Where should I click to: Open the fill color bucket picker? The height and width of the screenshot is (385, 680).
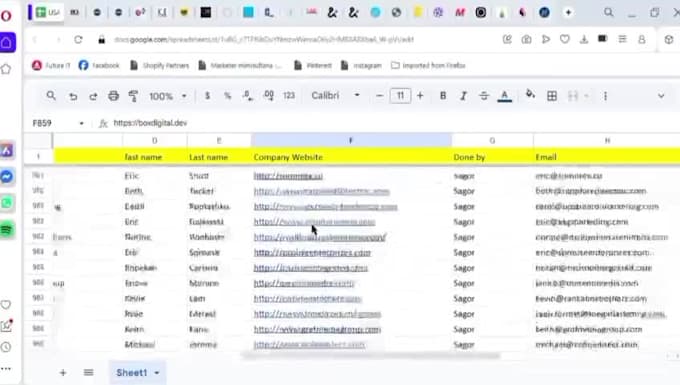[x=530, y=95]
